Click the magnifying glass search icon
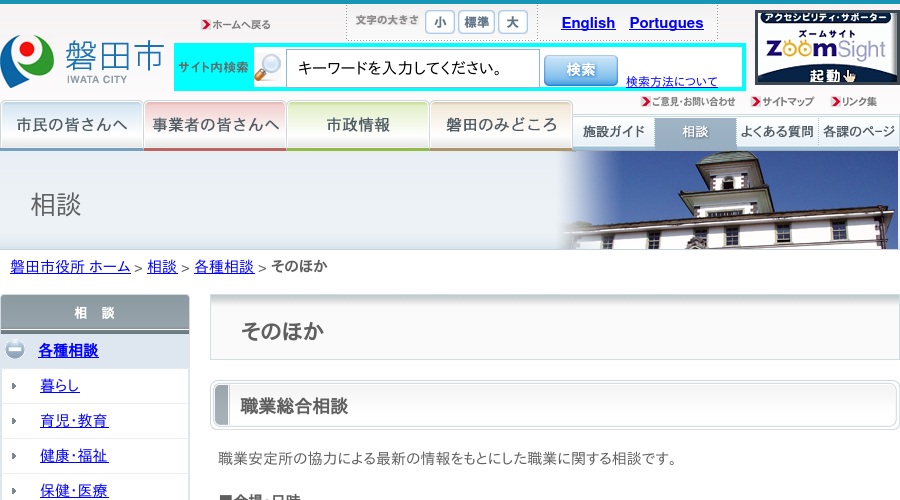The width and height of the screenshot is (900, 500). 268,68
